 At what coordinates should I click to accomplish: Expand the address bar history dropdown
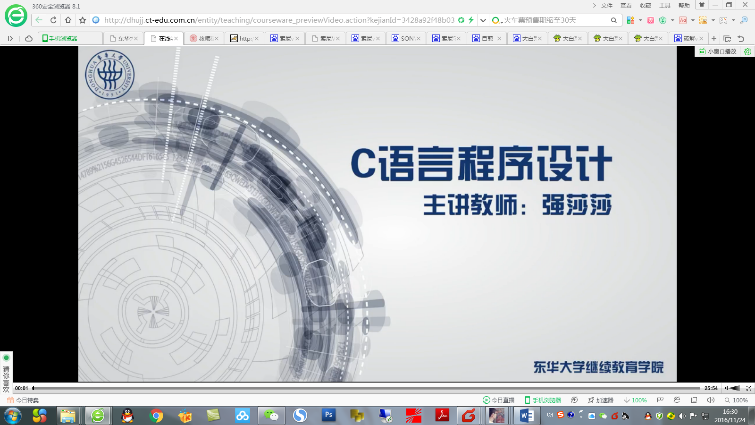point(483,20)
